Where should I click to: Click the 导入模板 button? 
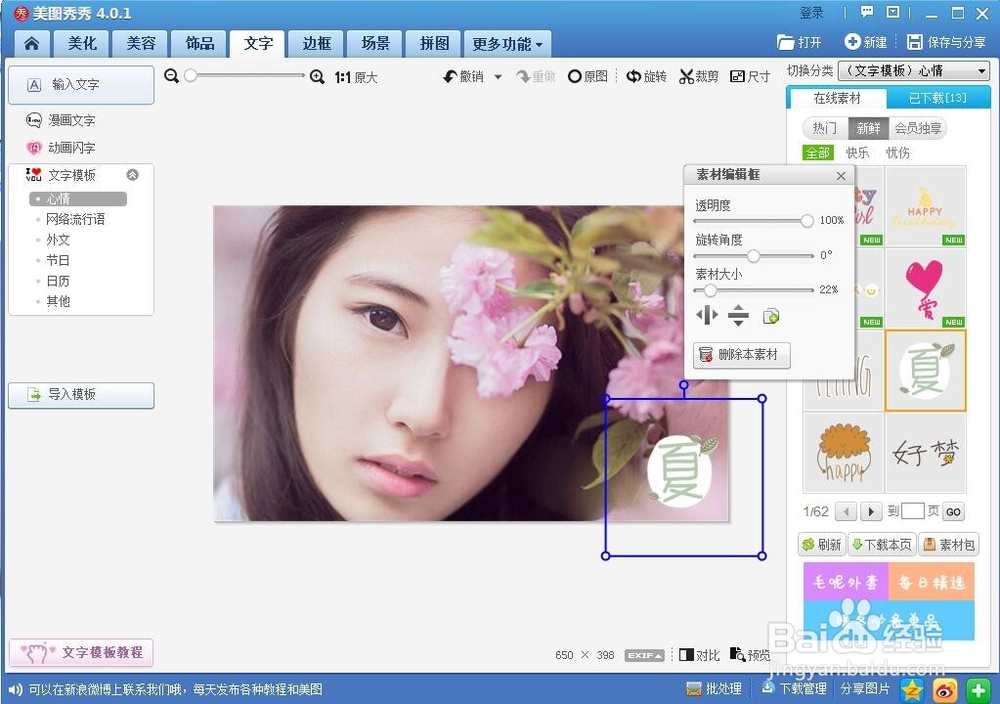pos(81,395)
